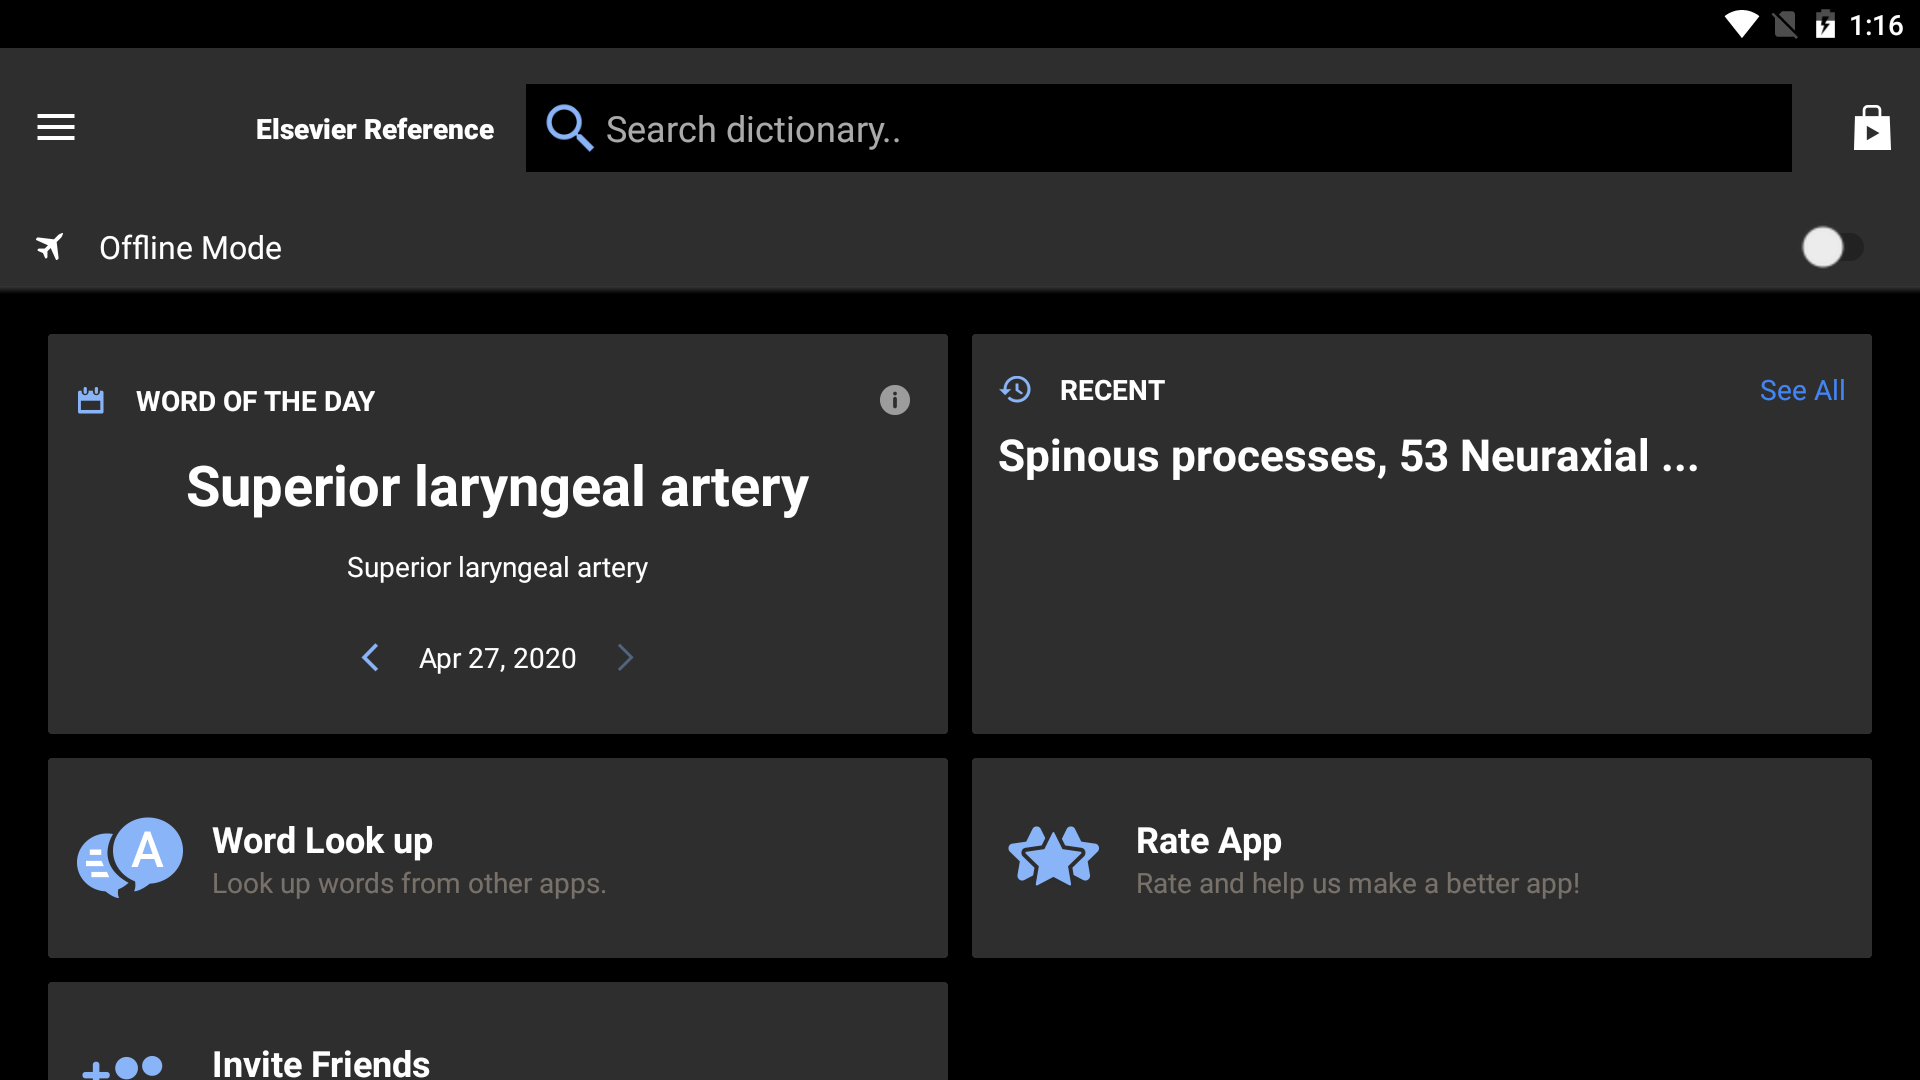Open the Play Store shopping bag icon

pos(1872,128)
